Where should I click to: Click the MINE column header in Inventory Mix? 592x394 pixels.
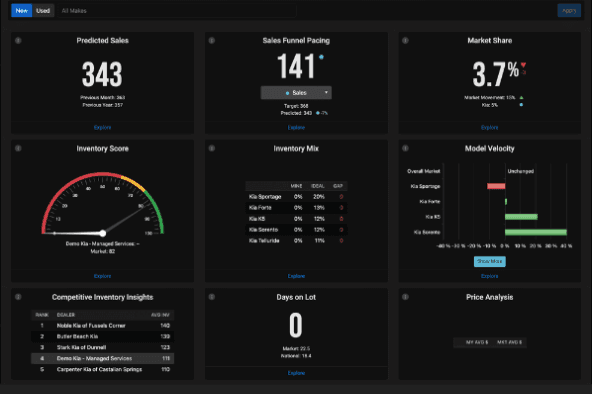(296, 186)
